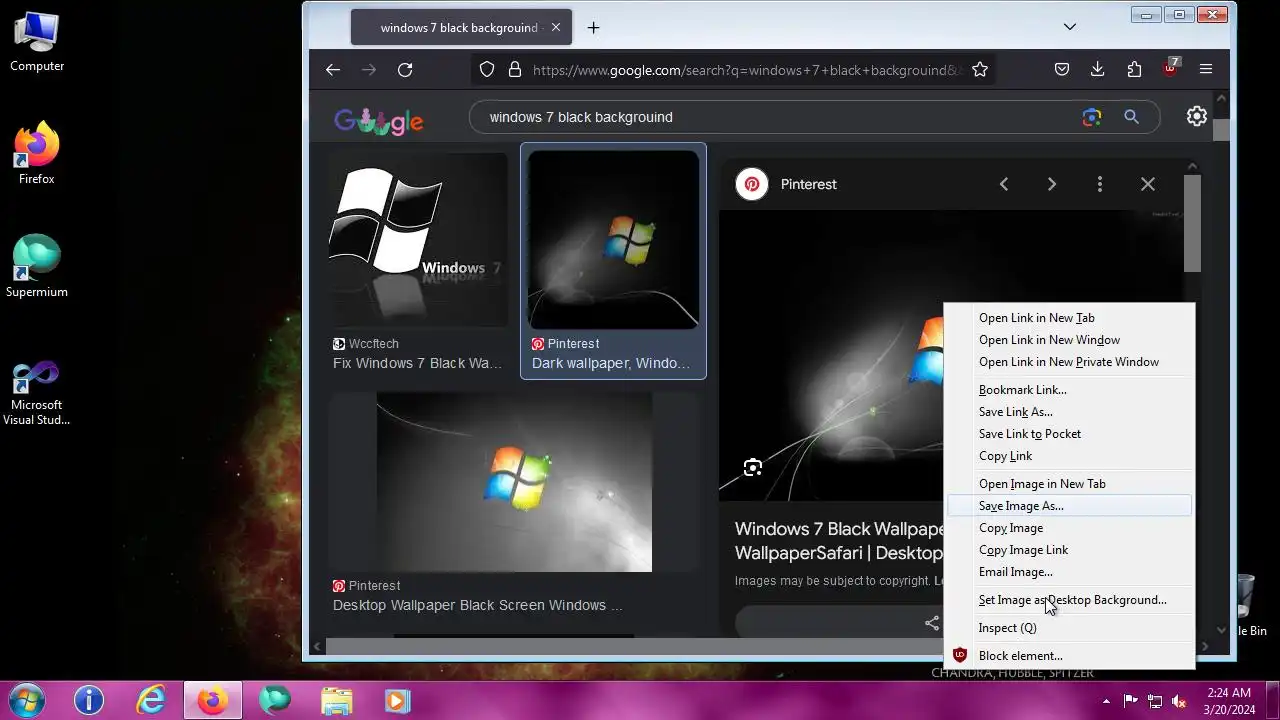Choose Save Image As...

(1069, 506)
